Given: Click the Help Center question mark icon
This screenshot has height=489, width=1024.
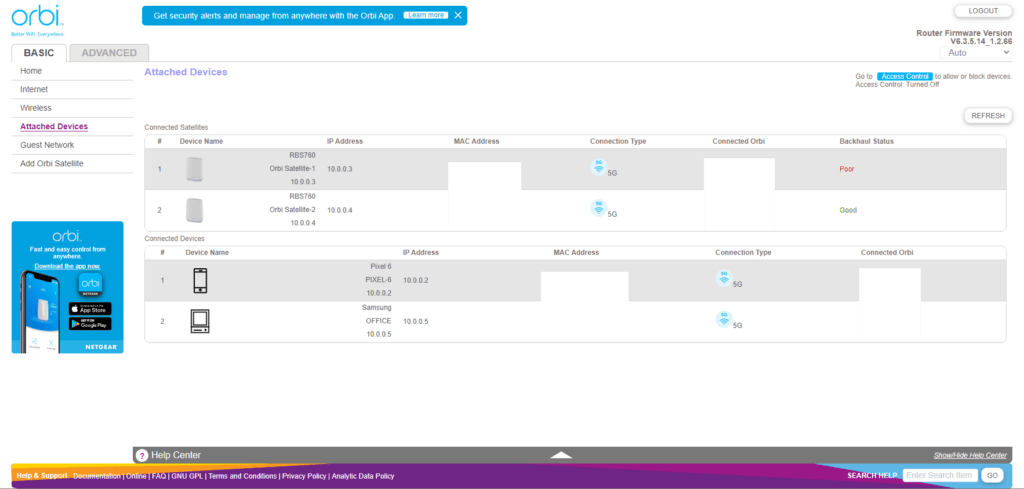Looking at the screenshot, I should pos(141,455).
